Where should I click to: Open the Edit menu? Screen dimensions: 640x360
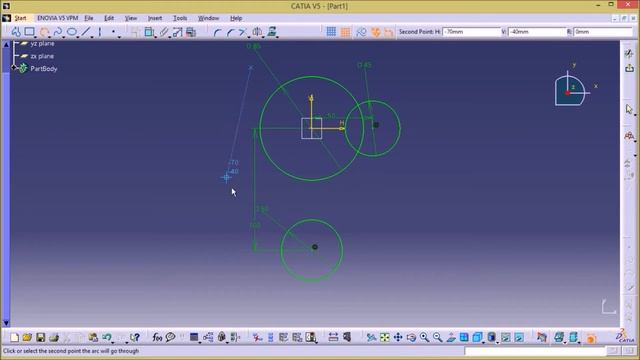(109, 18)
